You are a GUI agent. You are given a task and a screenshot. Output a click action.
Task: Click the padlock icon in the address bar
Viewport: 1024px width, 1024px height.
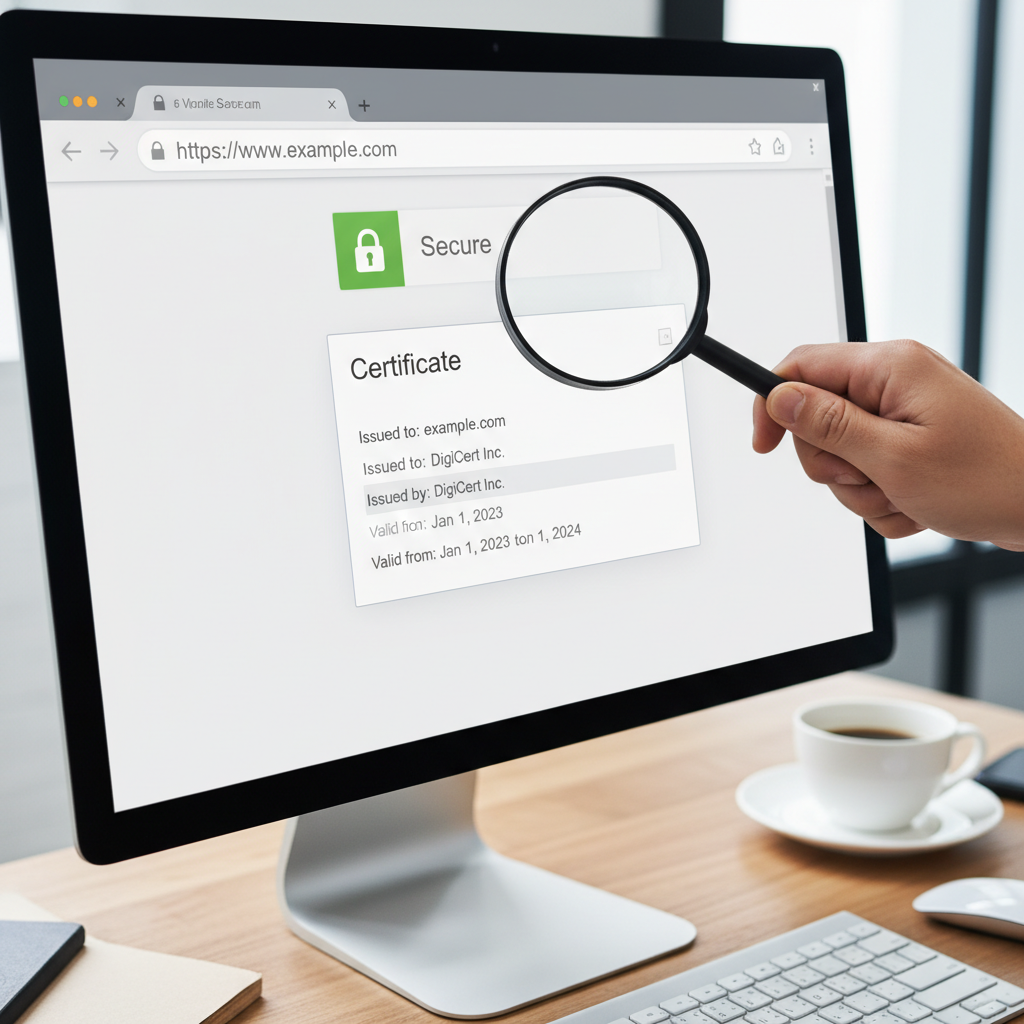[156, 149]
